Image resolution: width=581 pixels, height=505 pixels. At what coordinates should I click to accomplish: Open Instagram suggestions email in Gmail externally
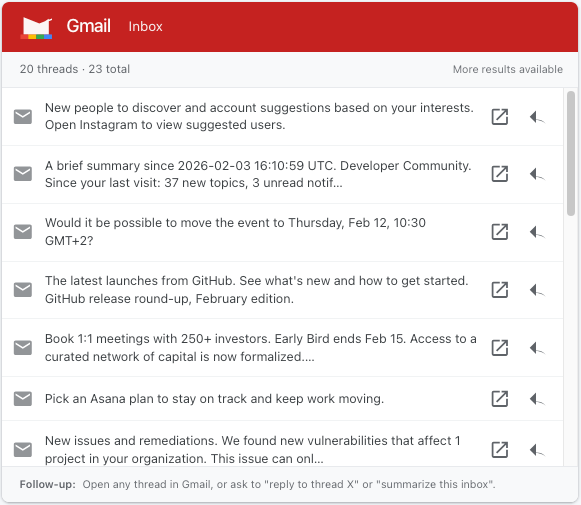tap(499, 117)
